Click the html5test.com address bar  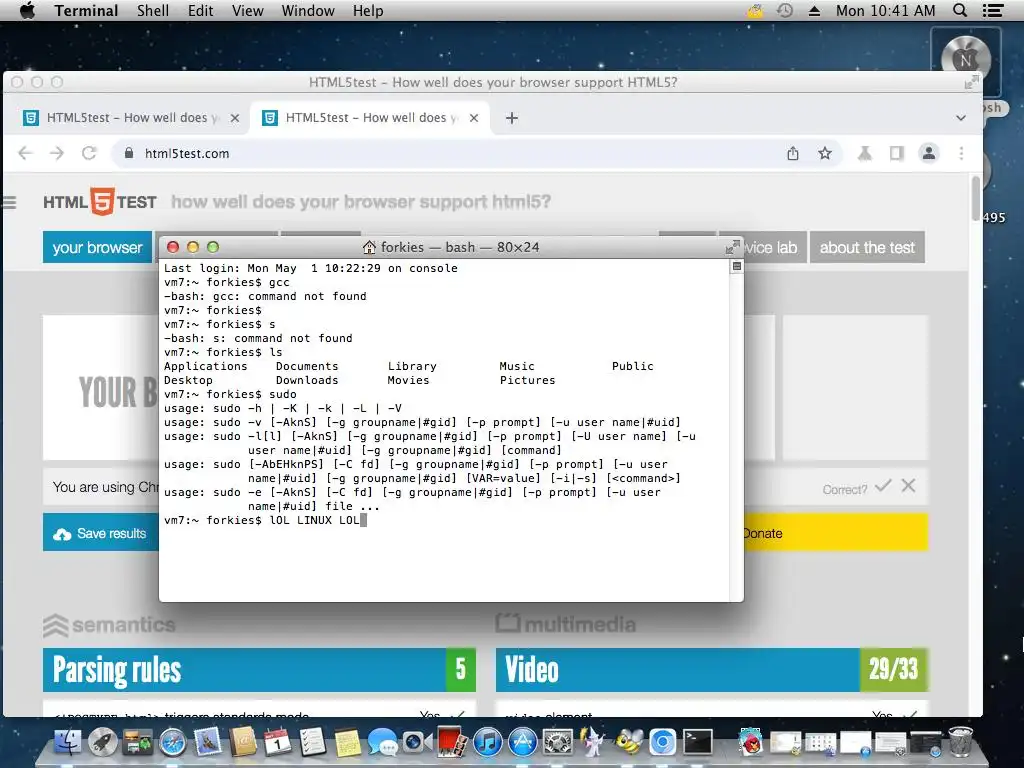click(451, 153)
